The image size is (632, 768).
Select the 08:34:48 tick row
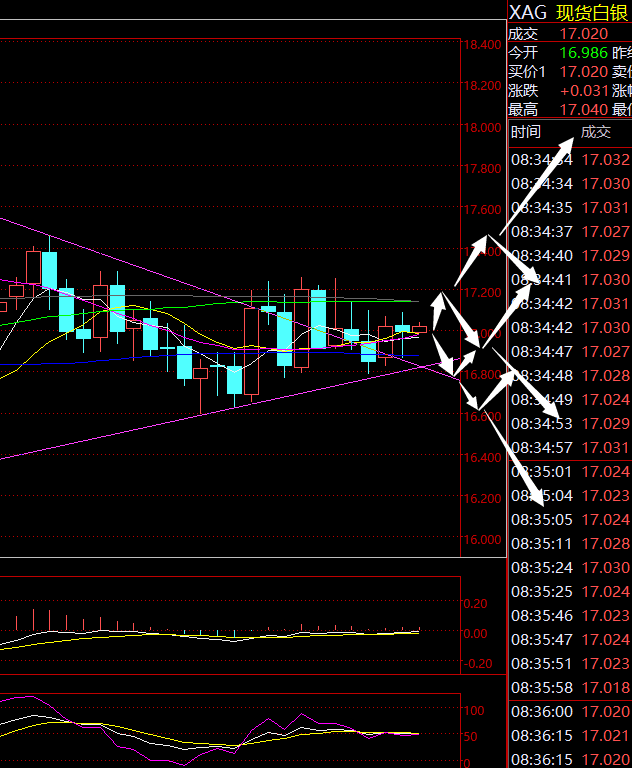click(570, 376)
